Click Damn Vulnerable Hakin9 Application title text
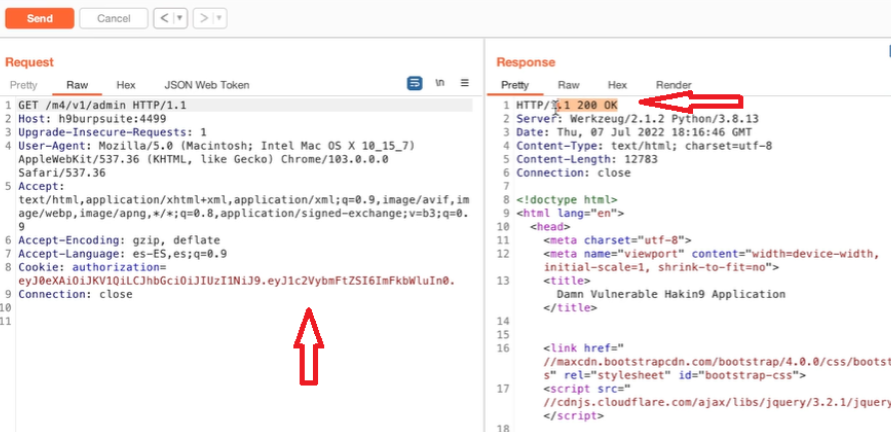This screenshot has width=891, height=432. click(x=671, y=294)
